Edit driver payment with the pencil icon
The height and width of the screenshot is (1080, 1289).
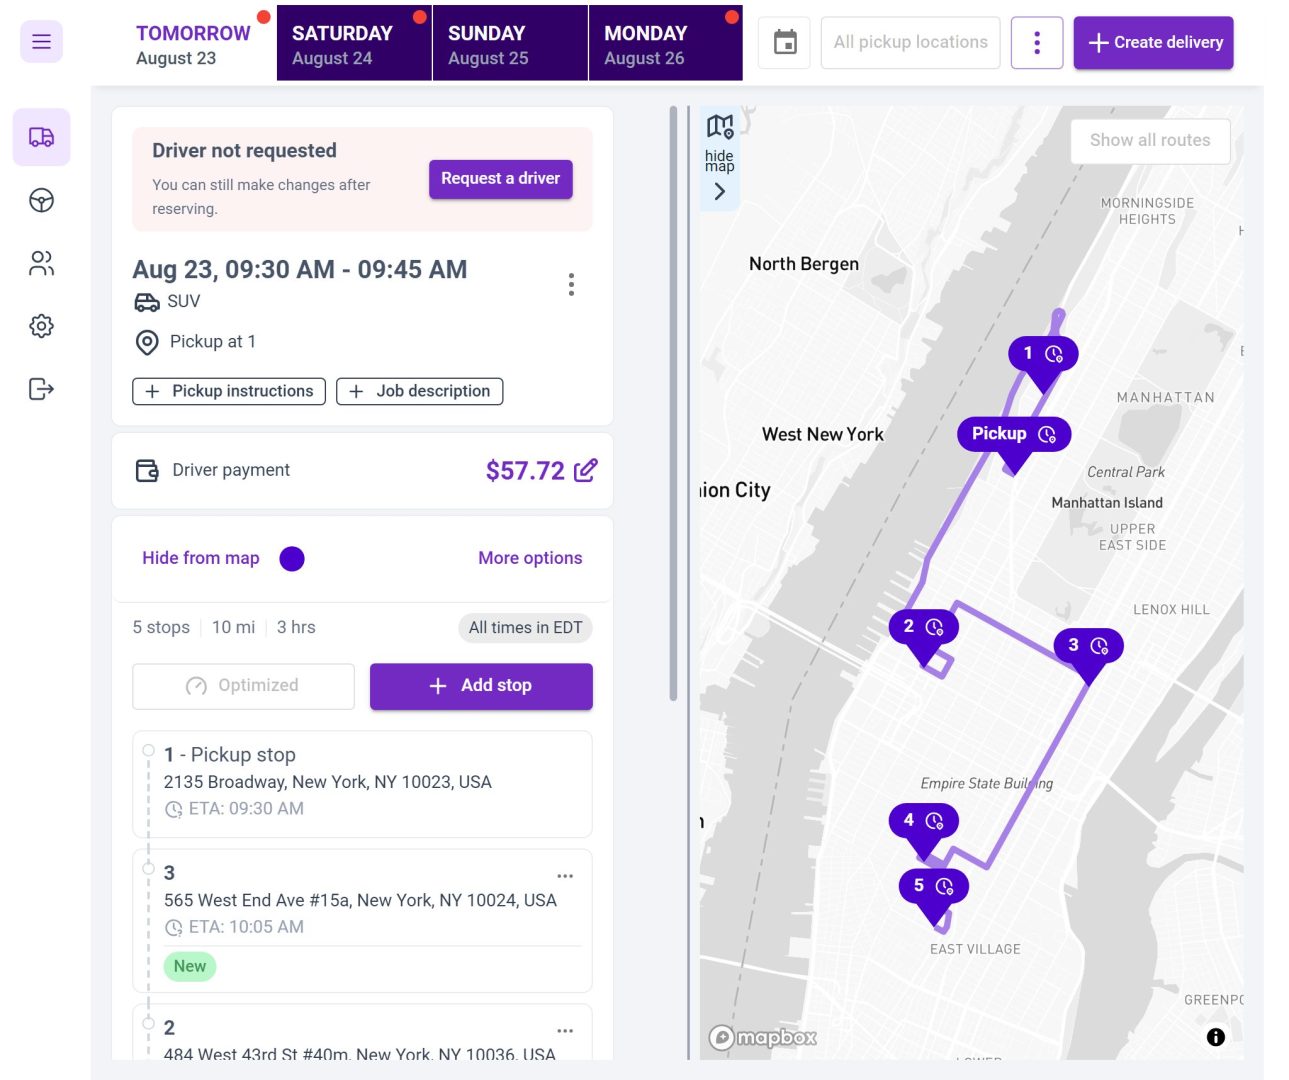587,470
